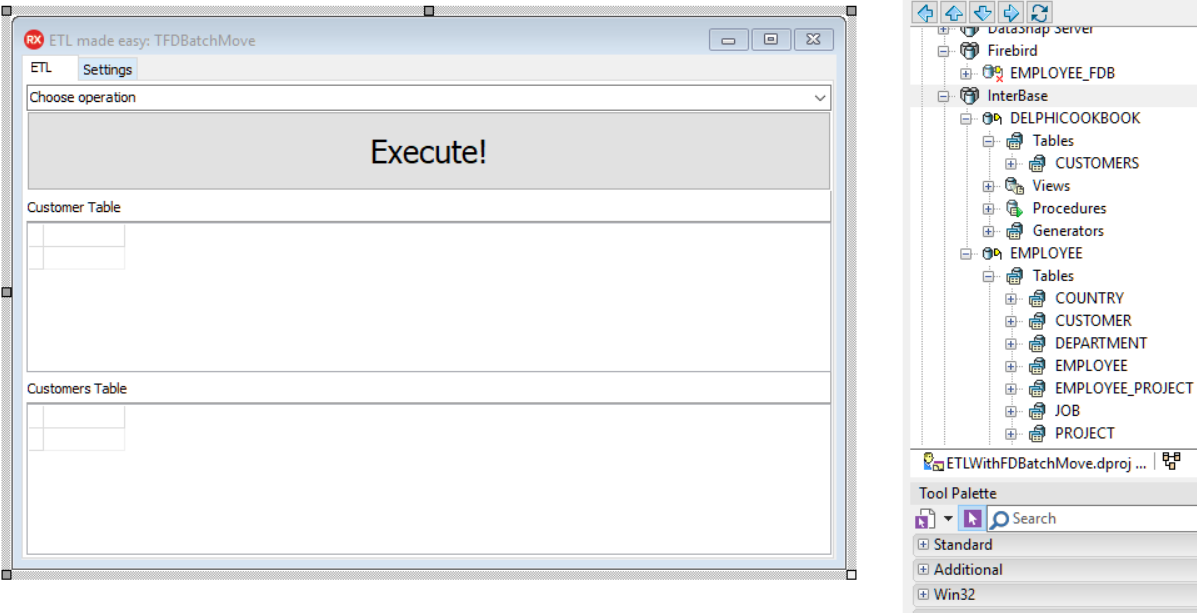Click the InterBase driver icon
1197x613 pixels.
[970, 95]
